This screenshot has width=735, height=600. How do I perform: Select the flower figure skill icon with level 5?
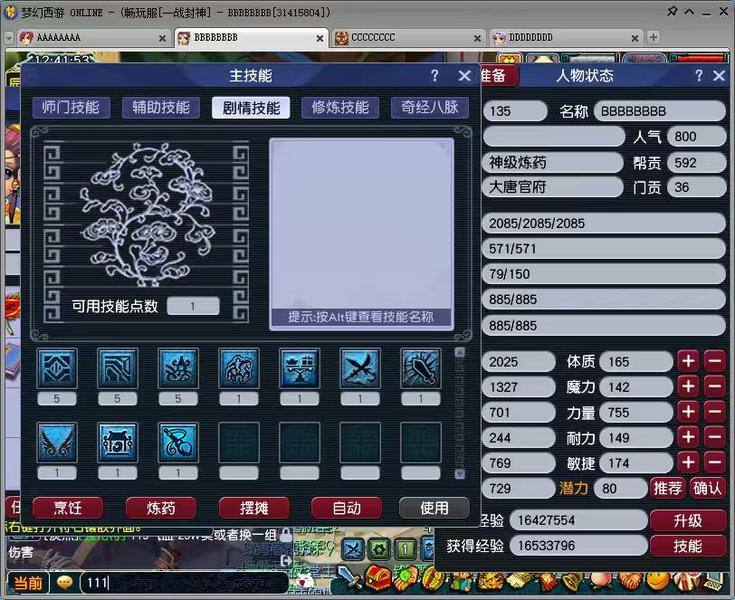tap(178, 368)
